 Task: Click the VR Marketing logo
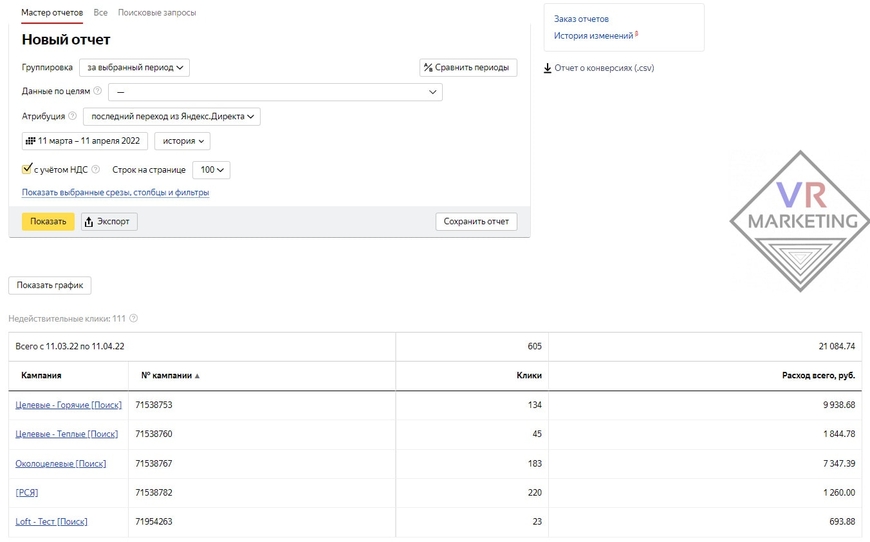pos(800,221)
